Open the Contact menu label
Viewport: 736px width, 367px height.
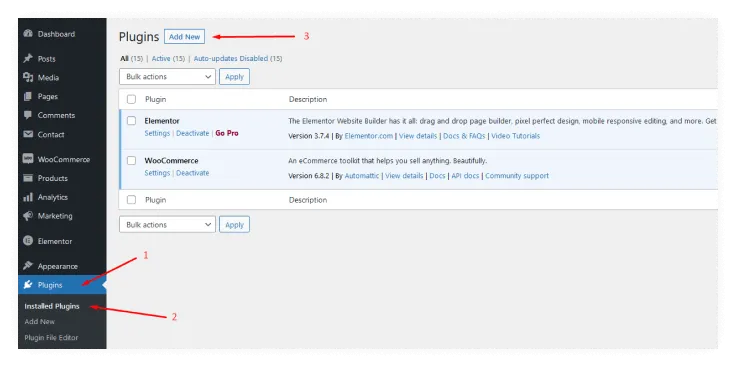point(51,134)
